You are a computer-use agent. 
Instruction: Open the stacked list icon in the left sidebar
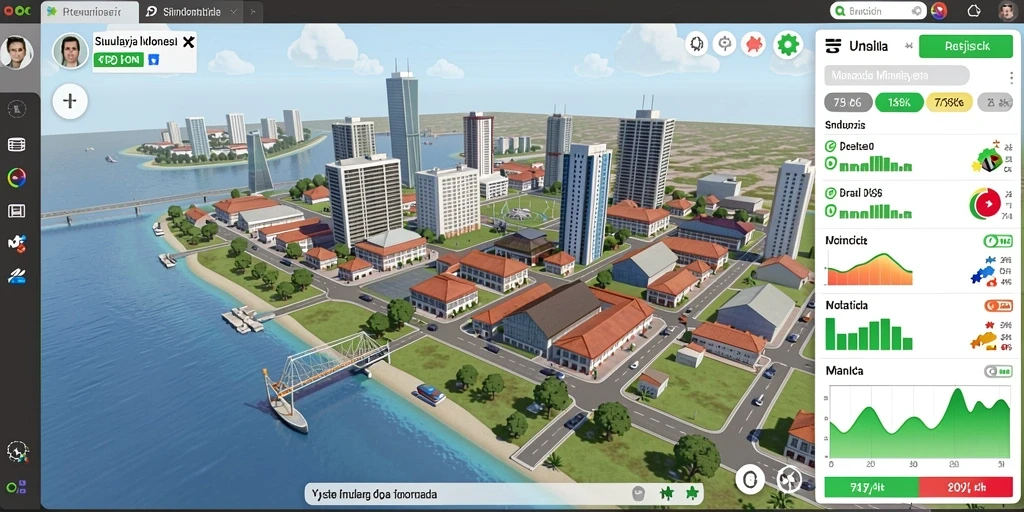[x=16, y=144]
